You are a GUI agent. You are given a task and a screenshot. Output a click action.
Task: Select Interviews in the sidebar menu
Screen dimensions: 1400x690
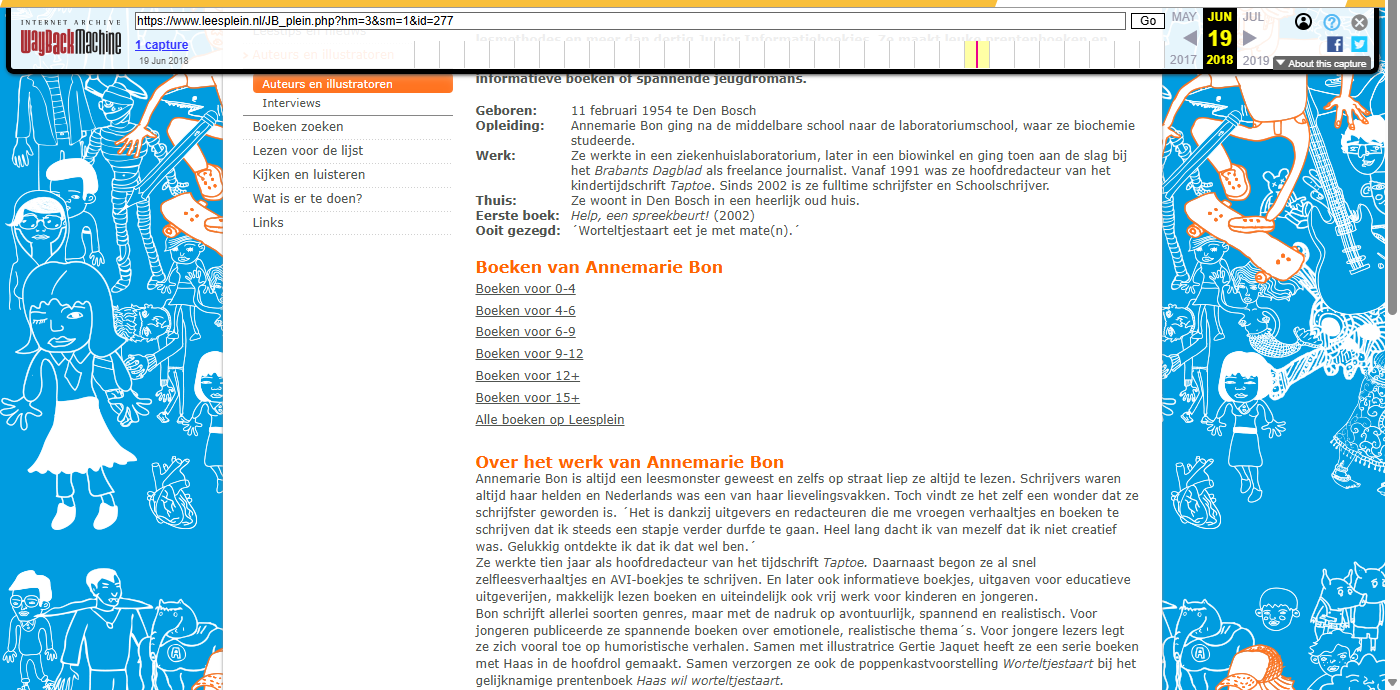291,103
